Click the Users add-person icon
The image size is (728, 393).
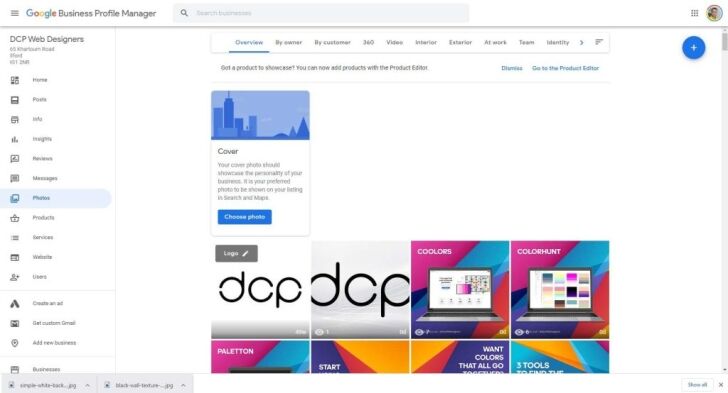pyautogui.click(x=15, y=277)
